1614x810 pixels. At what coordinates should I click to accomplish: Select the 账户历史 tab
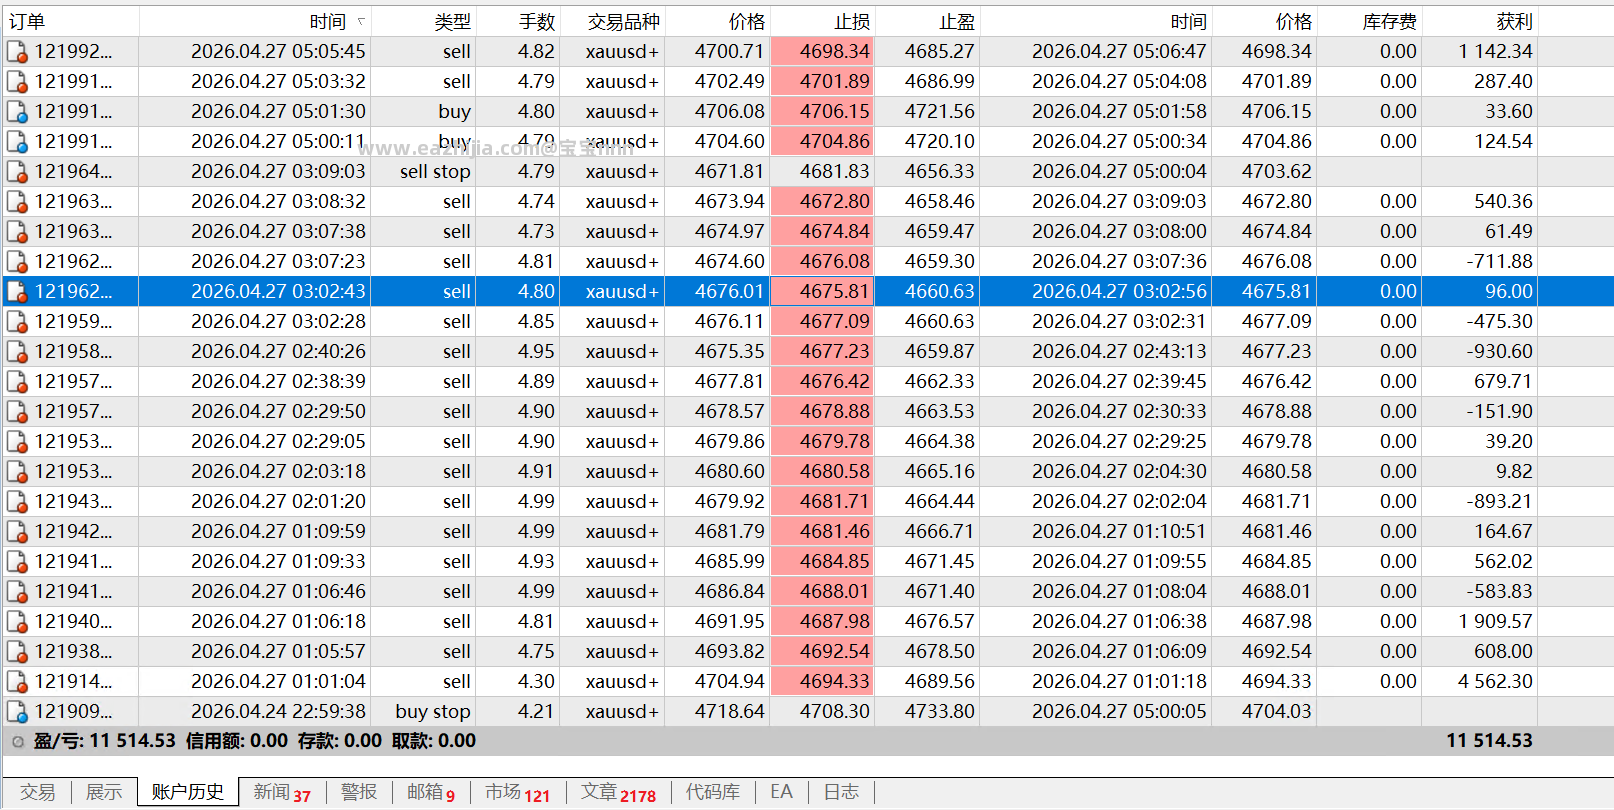coord(188,792)
